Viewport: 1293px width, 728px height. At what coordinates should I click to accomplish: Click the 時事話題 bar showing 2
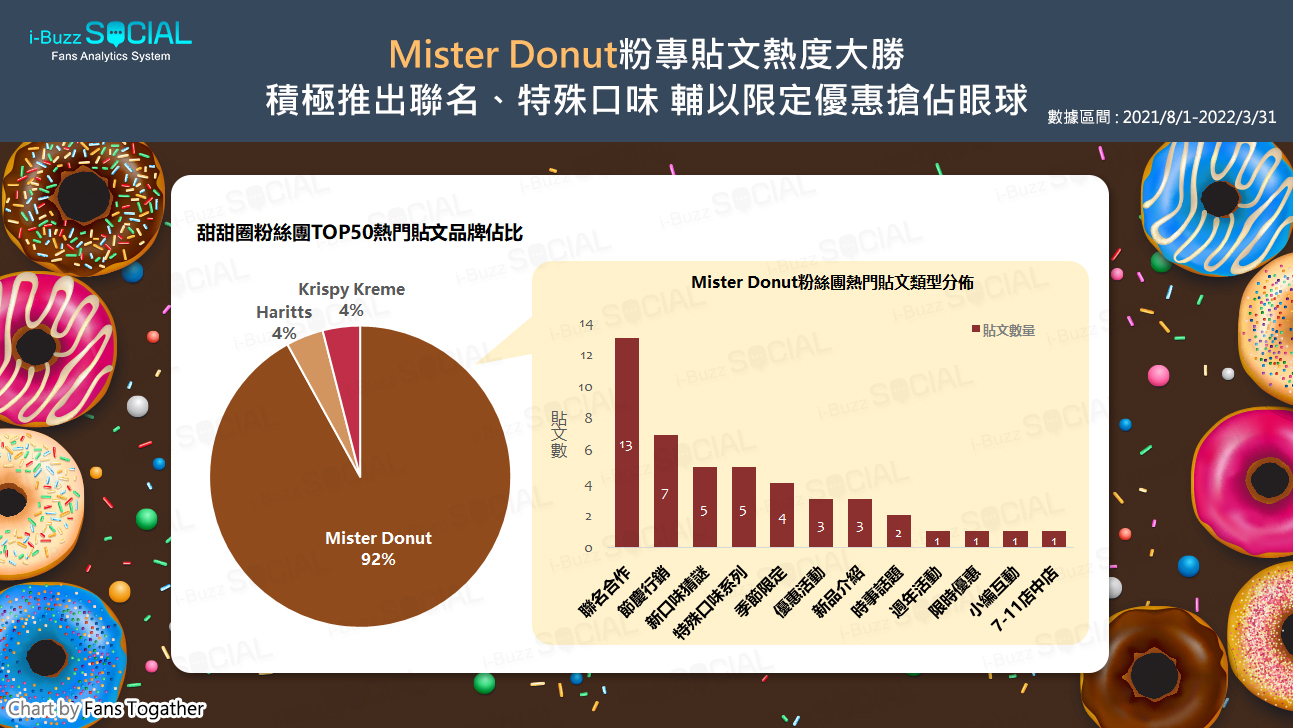898,531
